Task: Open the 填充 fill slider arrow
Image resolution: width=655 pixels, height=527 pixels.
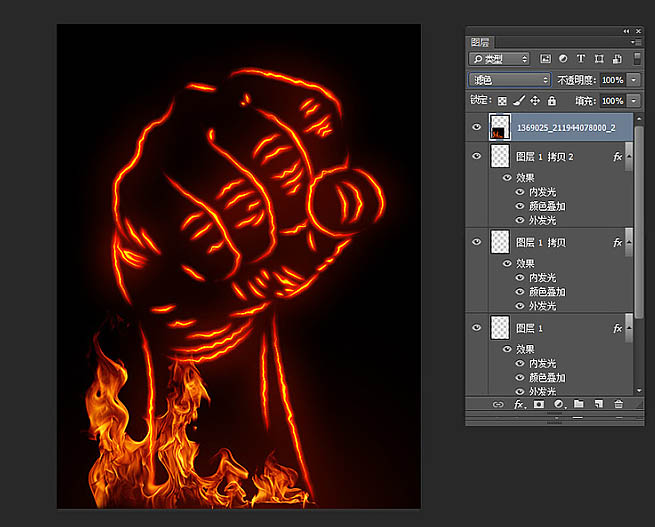Action: point(634,101)
